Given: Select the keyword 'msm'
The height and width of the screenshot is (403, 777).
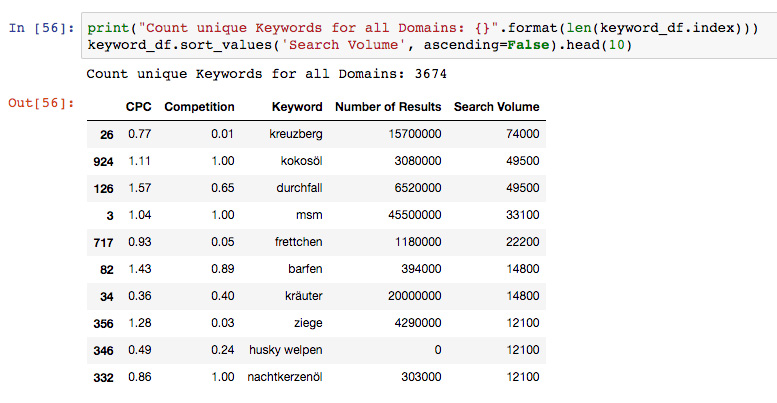Looking at the screenshot, I should 309,215.
